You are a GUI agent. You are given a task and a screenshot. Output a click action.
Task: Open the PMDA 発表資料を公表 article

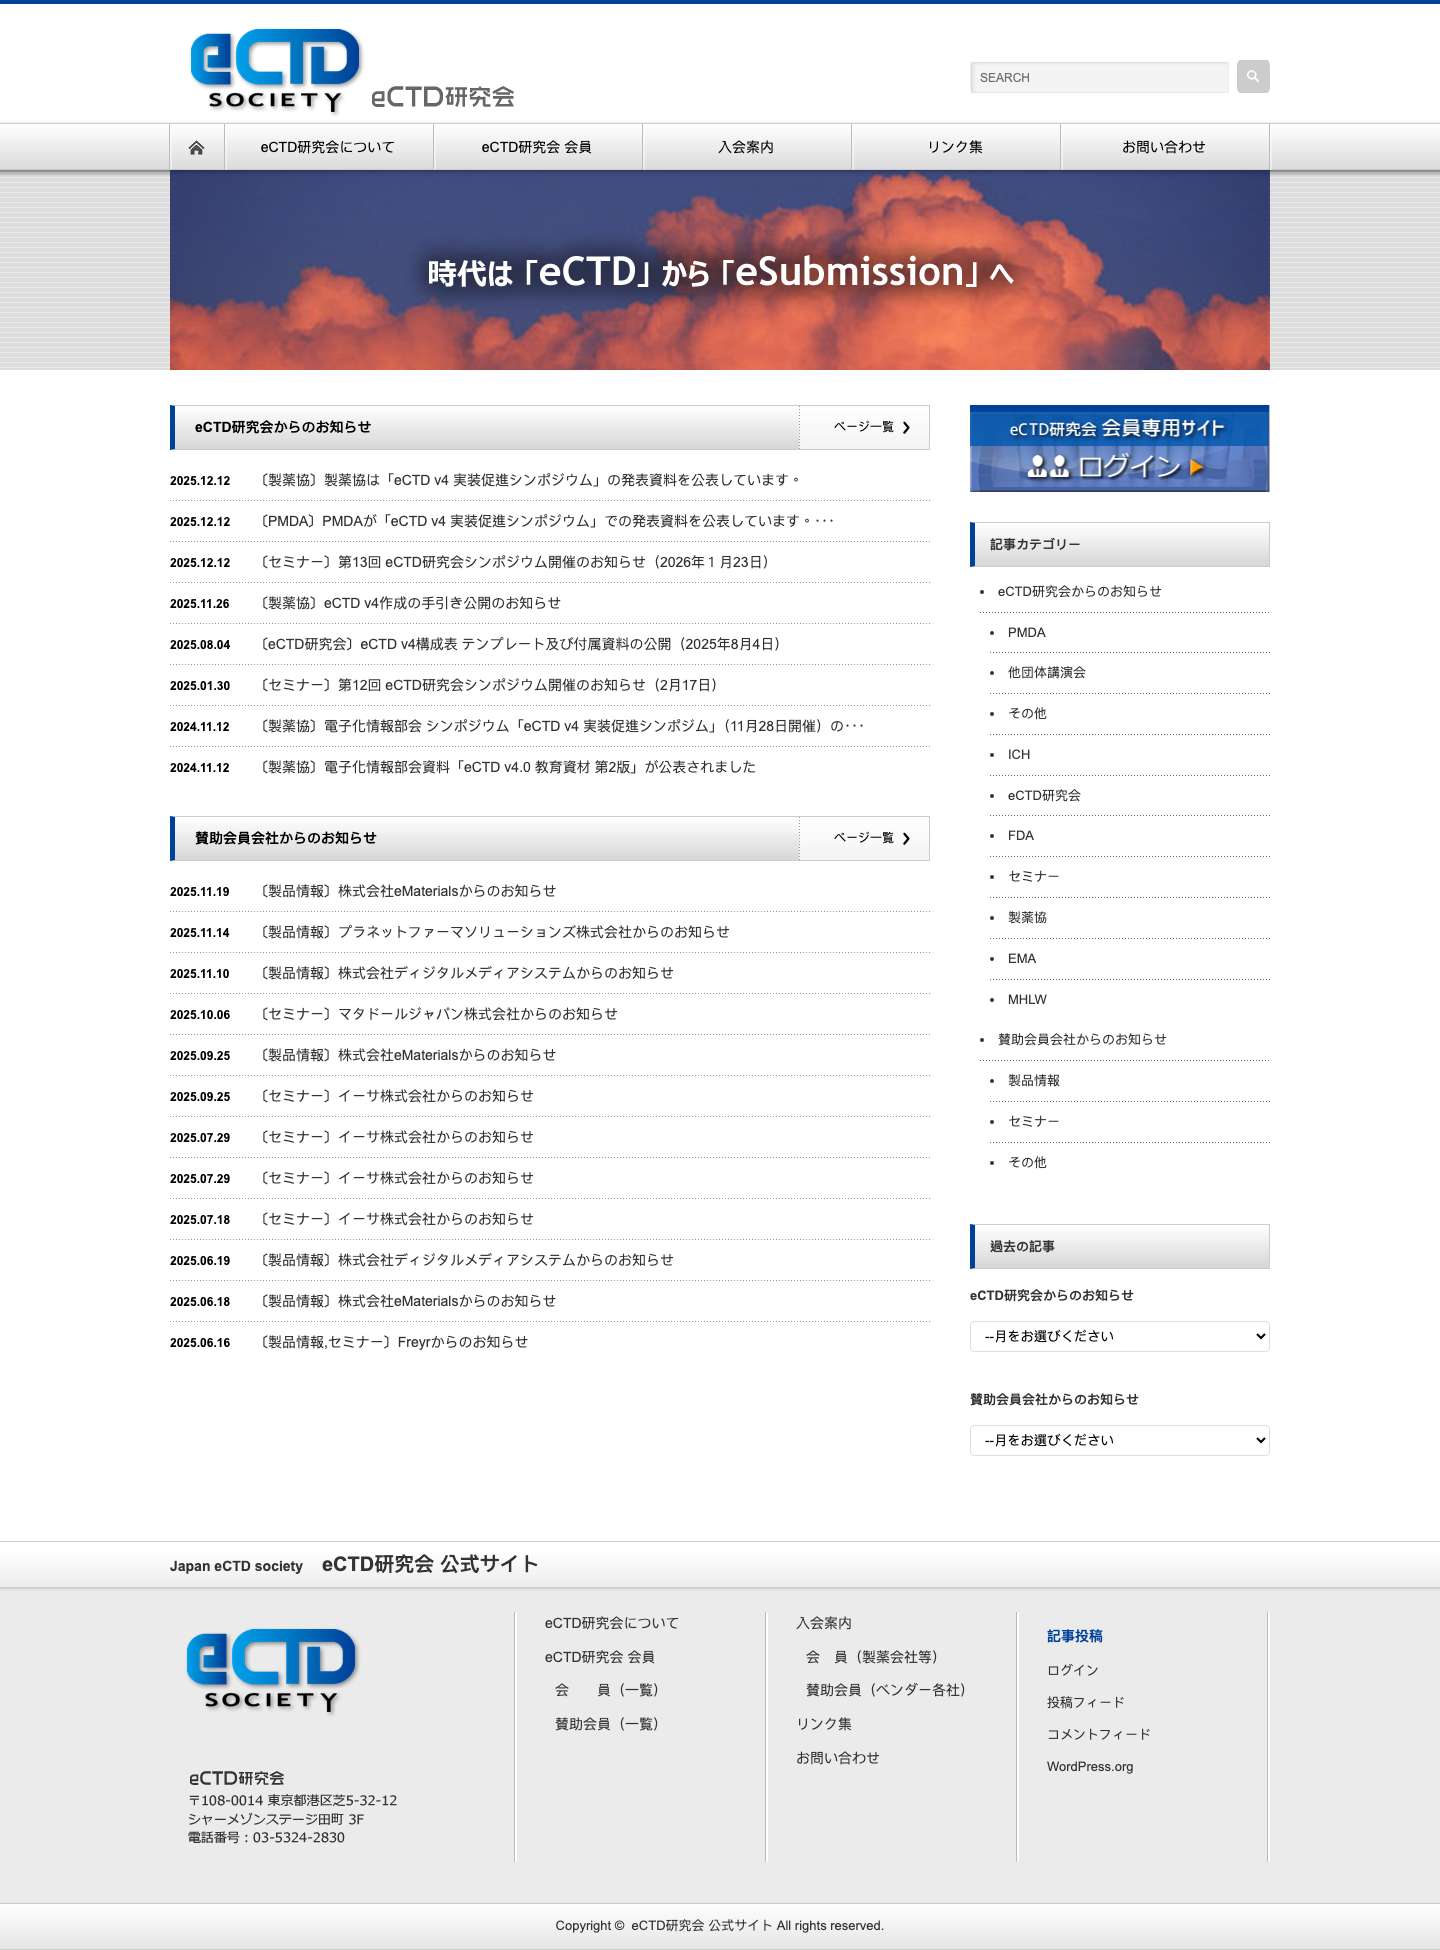point(546,521)
